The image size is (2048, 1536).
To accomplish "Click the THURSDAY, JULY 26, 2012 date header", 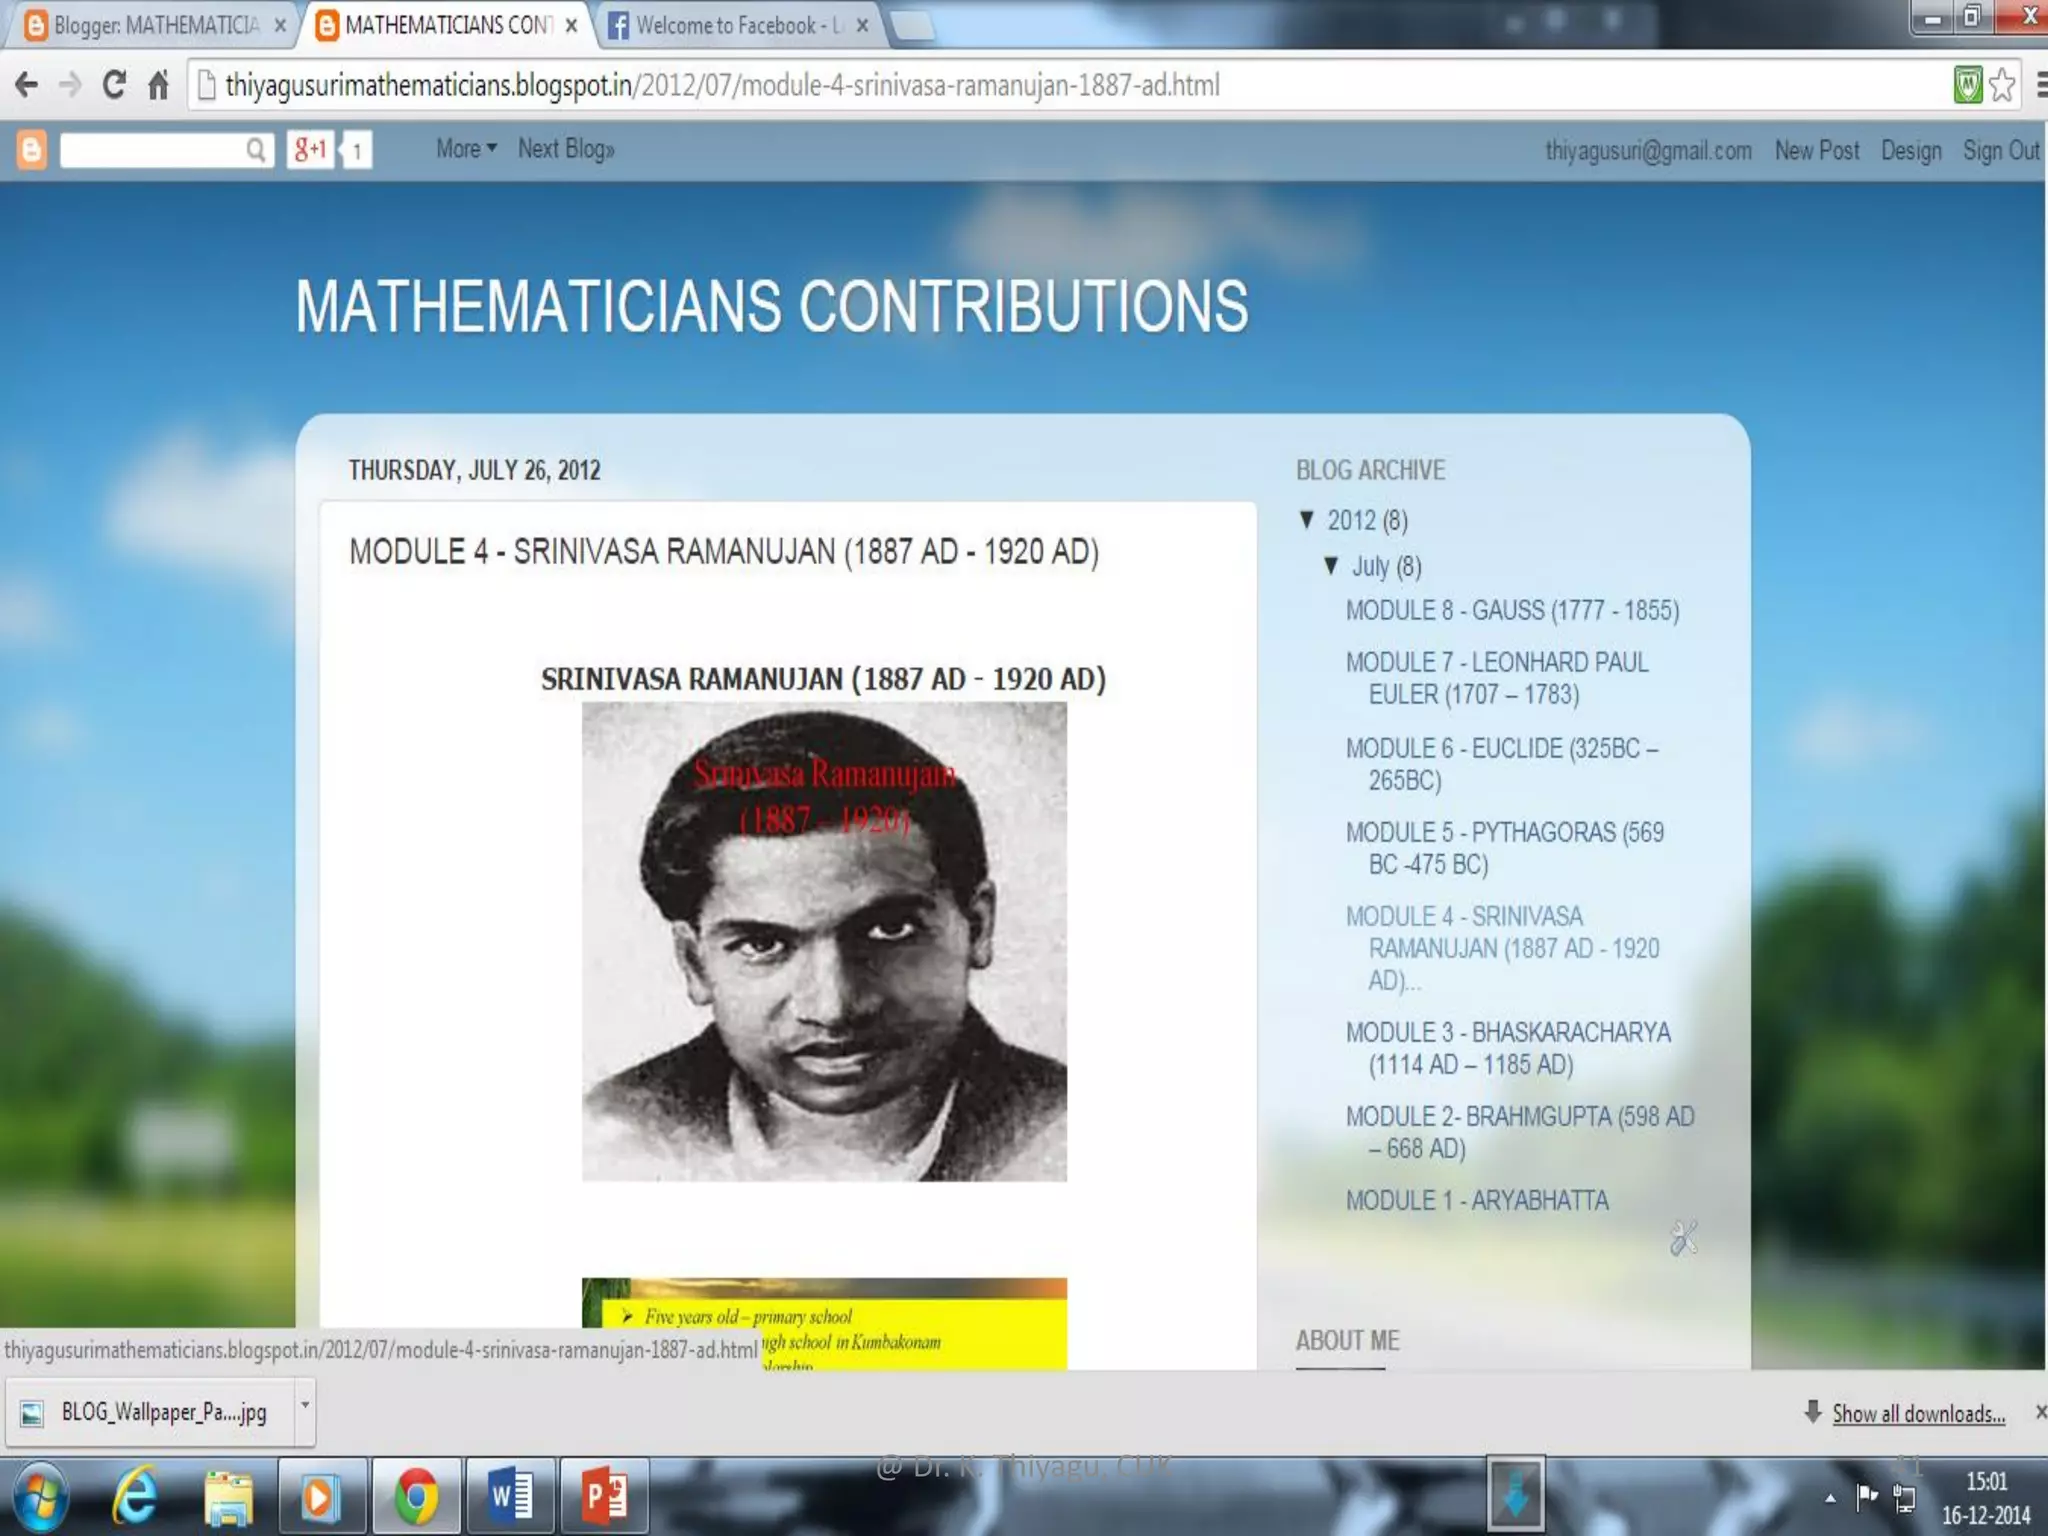I will [474, 470].
